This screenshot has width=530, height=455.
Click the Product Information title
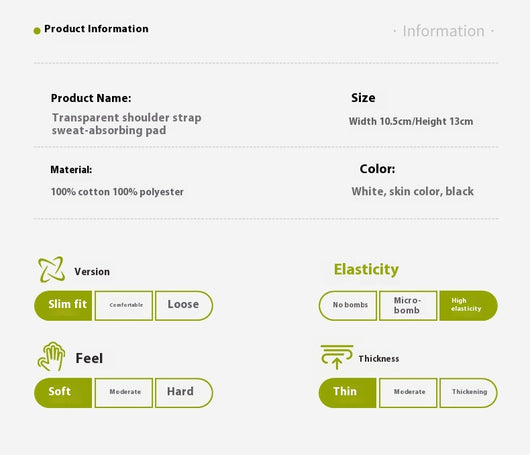(96, 29)
